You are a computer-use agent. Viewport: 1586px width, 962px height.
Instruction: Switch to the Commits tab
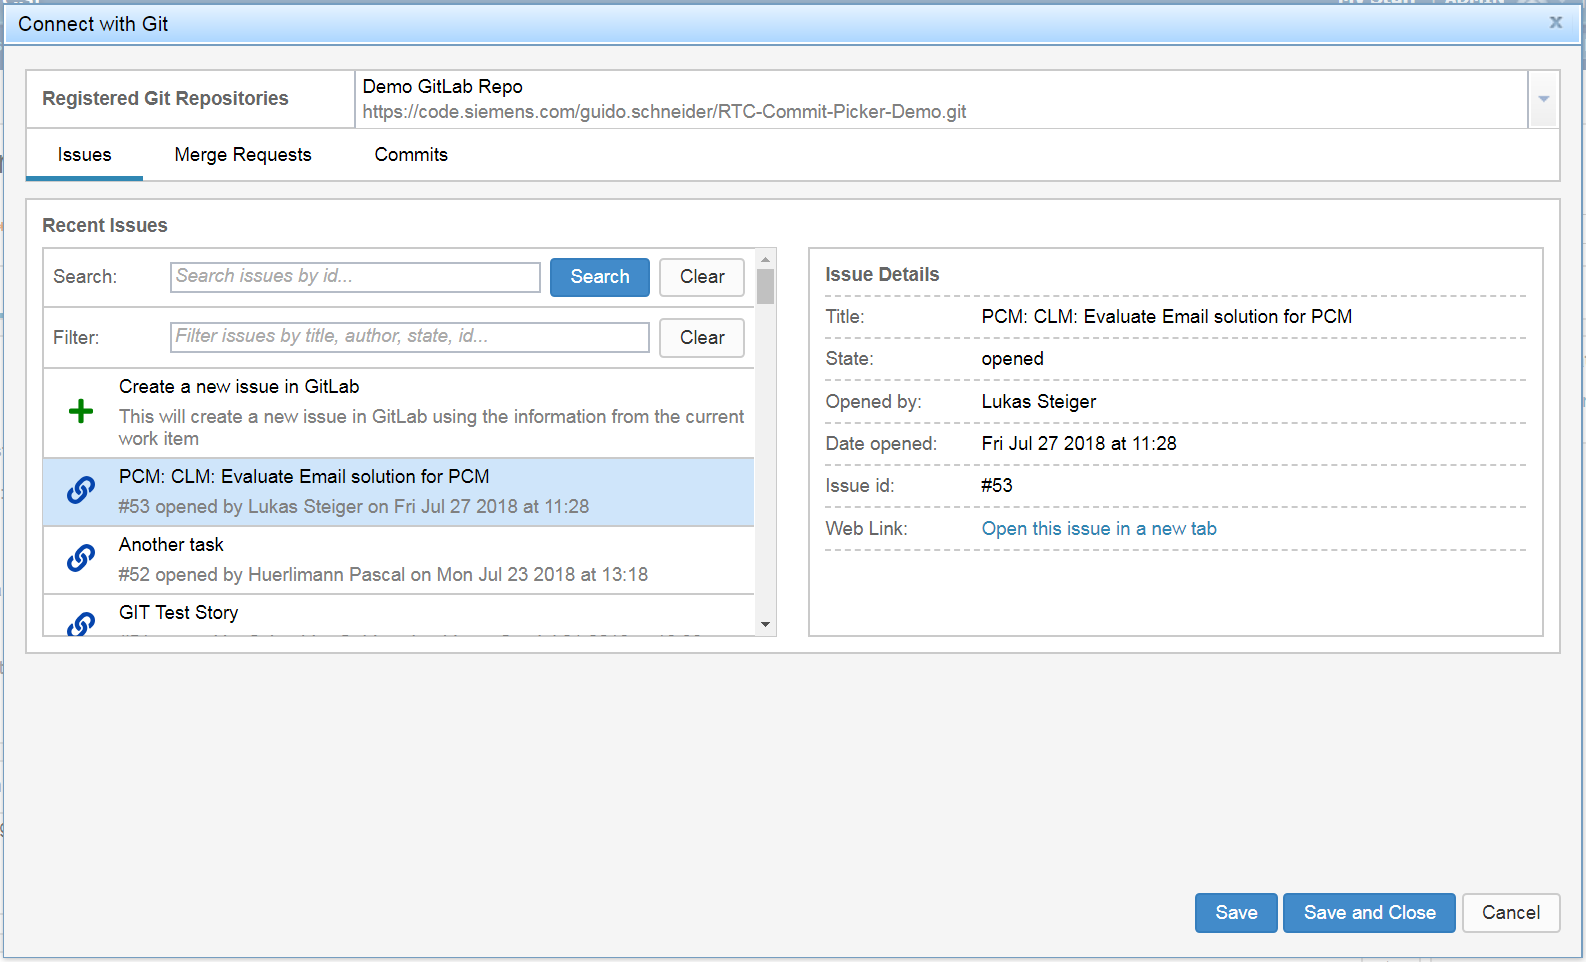pyautogui.click(x=411, y=155)
